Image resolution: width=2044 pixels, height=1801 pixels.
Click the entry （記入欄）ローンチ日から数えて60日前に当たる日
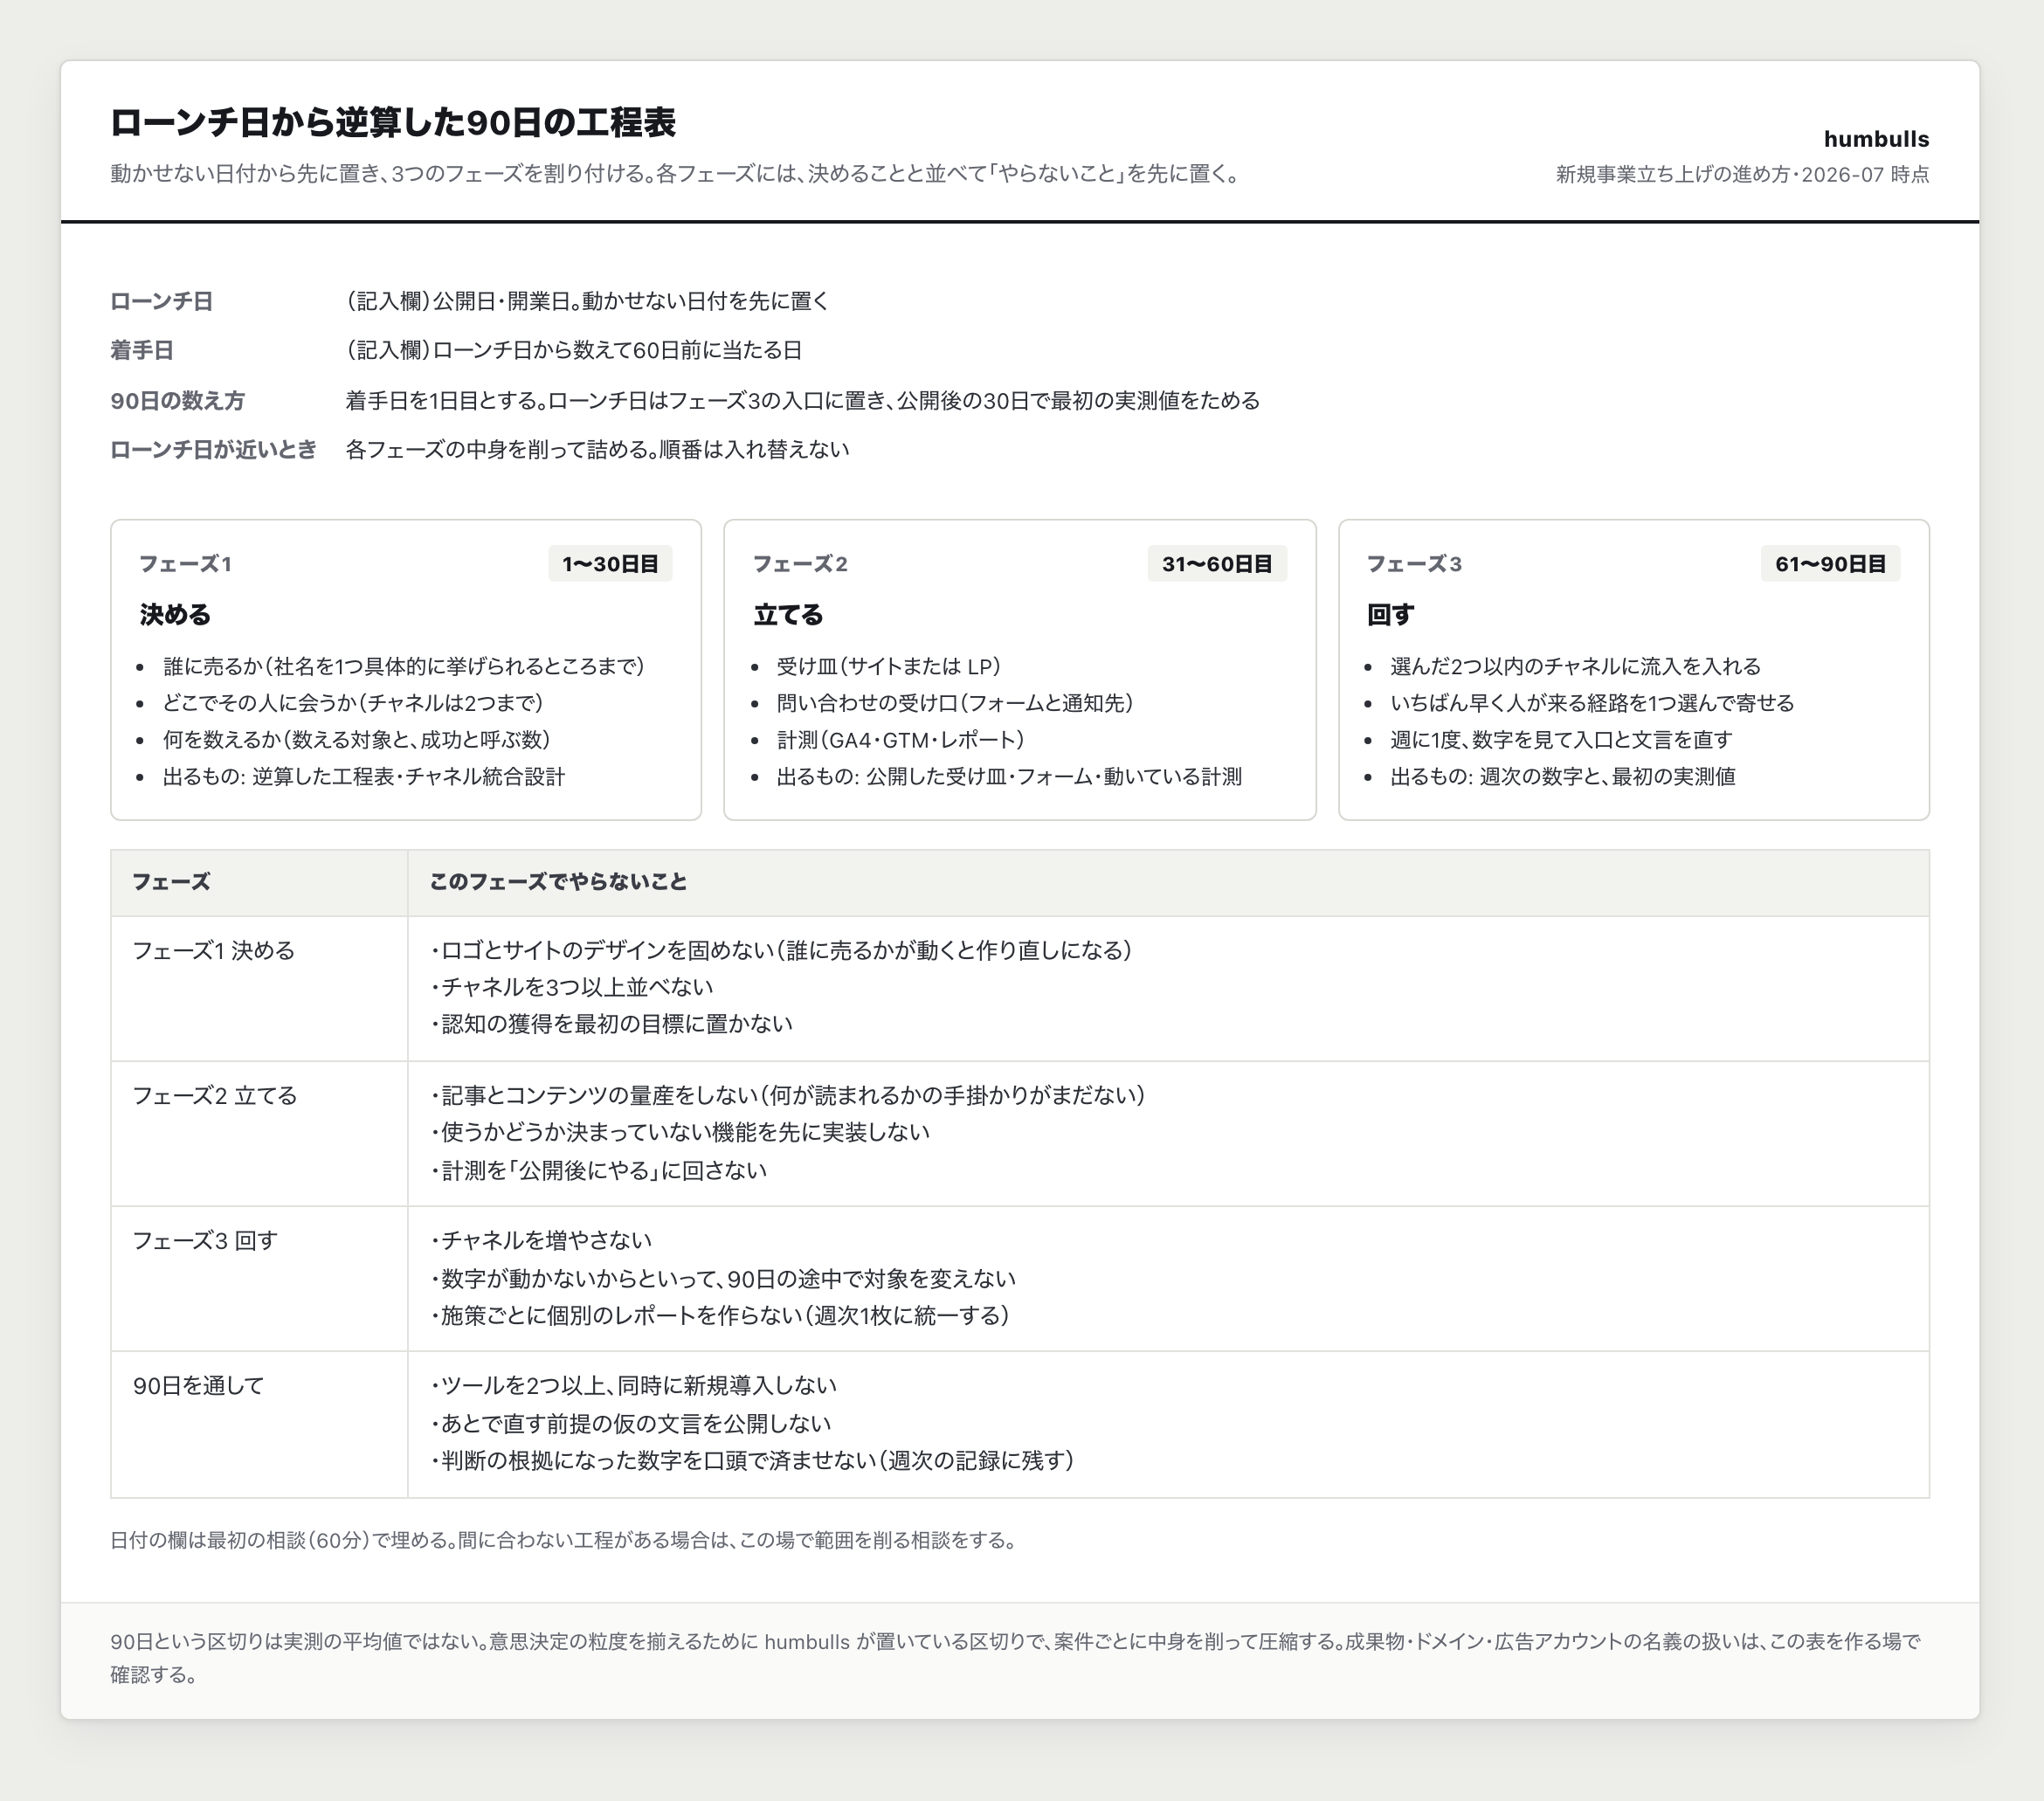(574, 351)
